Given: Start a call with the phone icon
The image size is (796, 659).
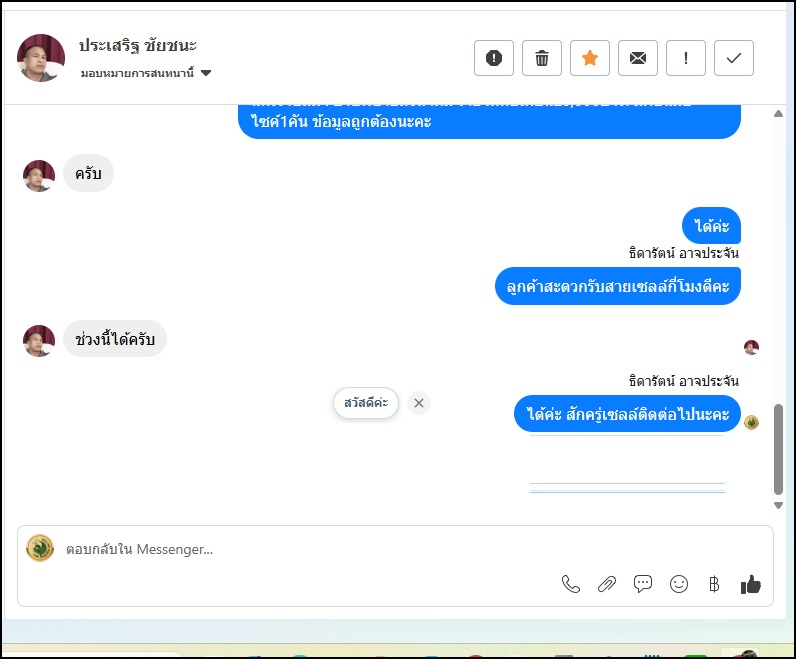Looking at the screenshot, I should tap(571, 584).
